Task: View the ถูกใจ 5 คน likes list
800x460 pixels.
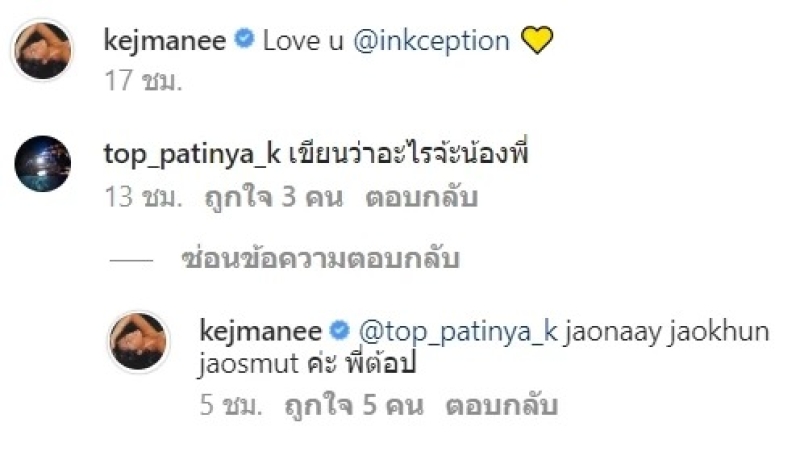Action: click(353, 407)
